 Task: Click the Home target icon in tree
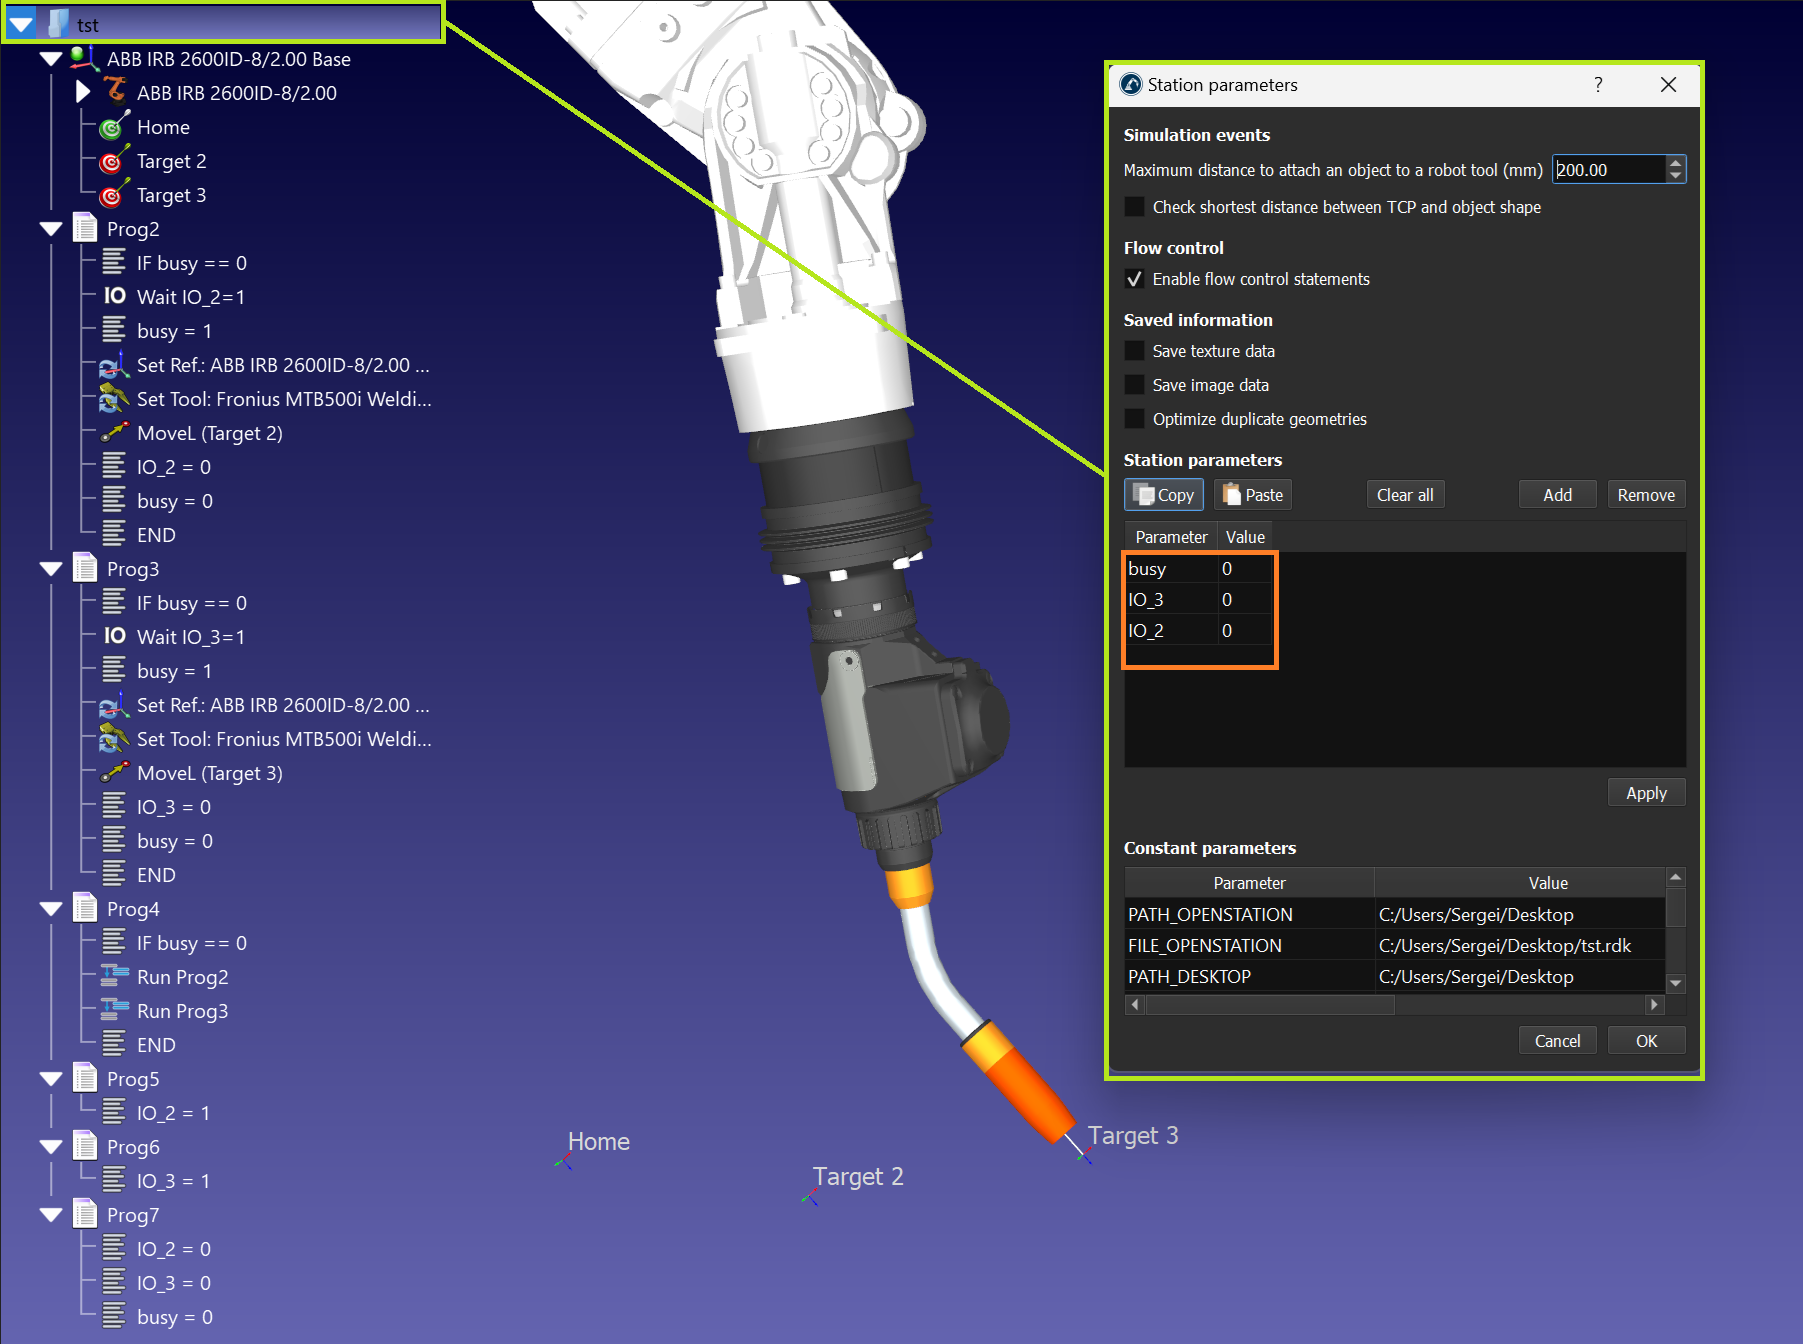[x=113, y=128]
